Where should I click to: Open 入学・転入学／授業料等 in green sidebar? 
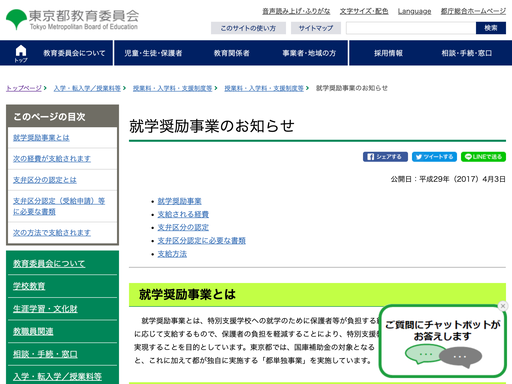tap(57, 377)
